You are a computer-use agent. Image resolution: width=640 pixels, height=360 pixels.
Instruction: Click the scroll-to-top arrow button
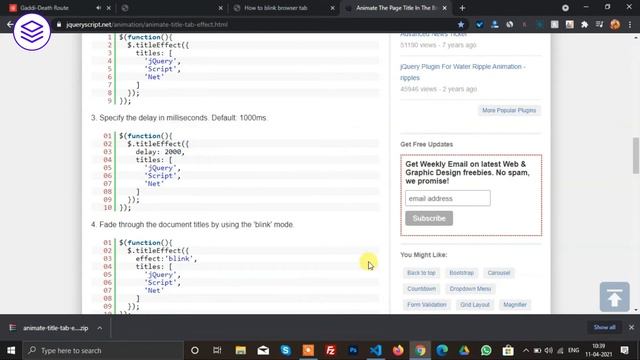(x=614, y=297)
